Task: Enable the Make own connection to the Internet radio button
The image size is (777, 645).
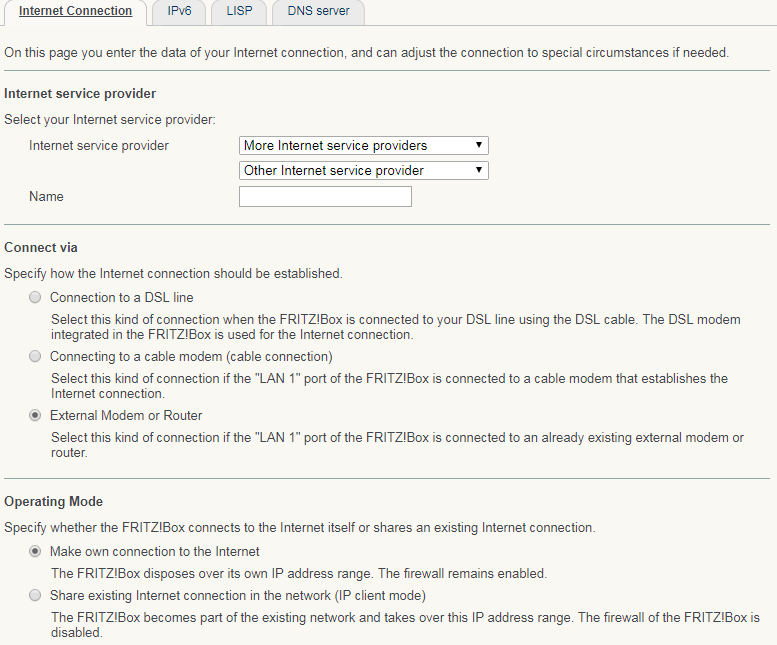Action: tap(36, 552)
